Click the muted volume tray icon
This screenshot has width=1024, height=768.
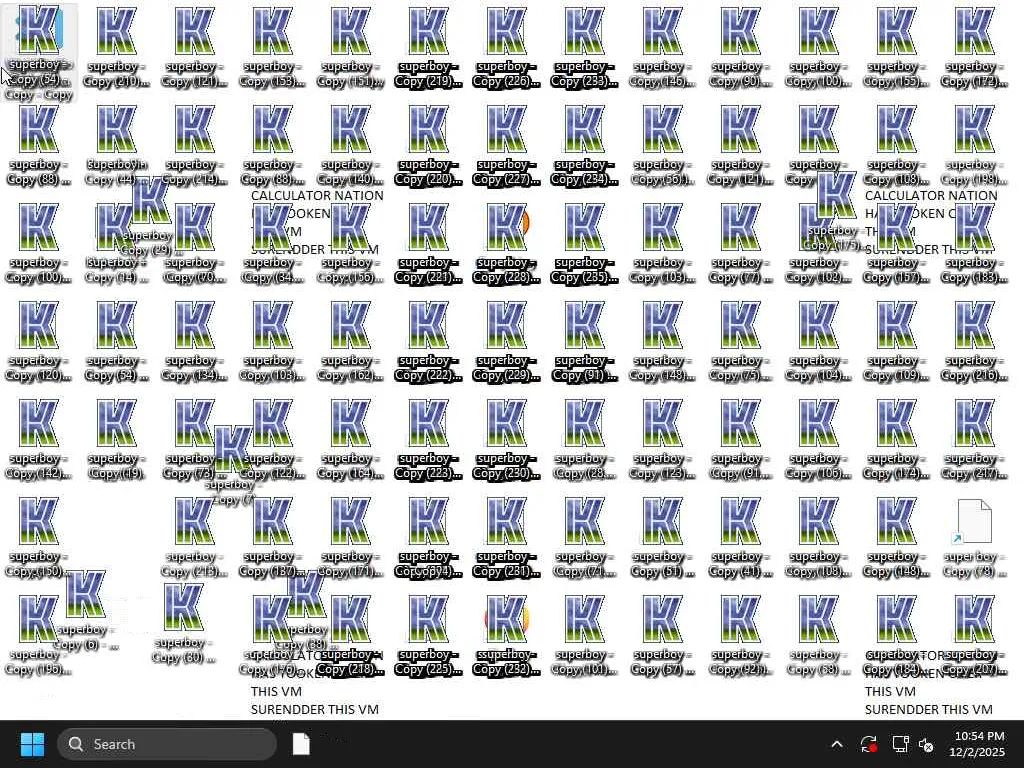(926, 744)
